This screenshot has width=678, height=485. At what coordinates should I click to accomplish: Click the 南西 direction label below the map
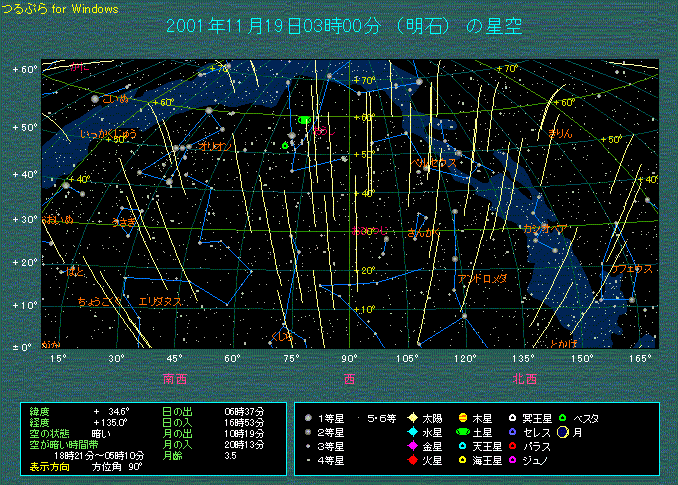pos(175,379)
